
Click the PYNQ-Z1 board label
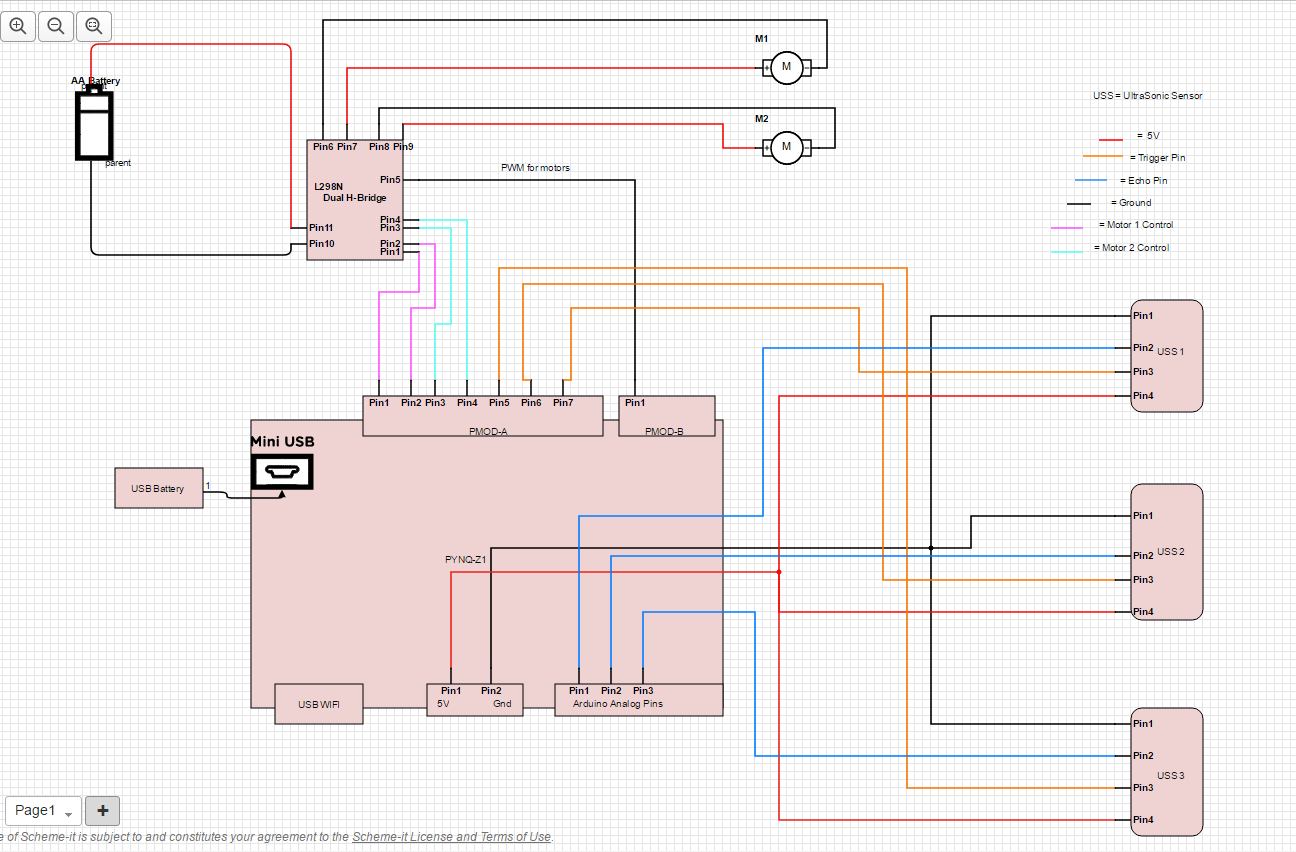pos(465,559)
